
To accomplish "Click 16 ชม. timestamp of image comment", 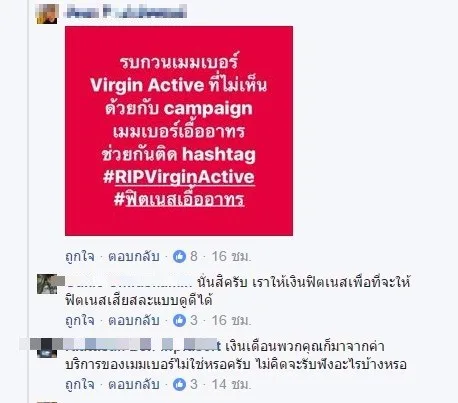I will coord(231,256).
